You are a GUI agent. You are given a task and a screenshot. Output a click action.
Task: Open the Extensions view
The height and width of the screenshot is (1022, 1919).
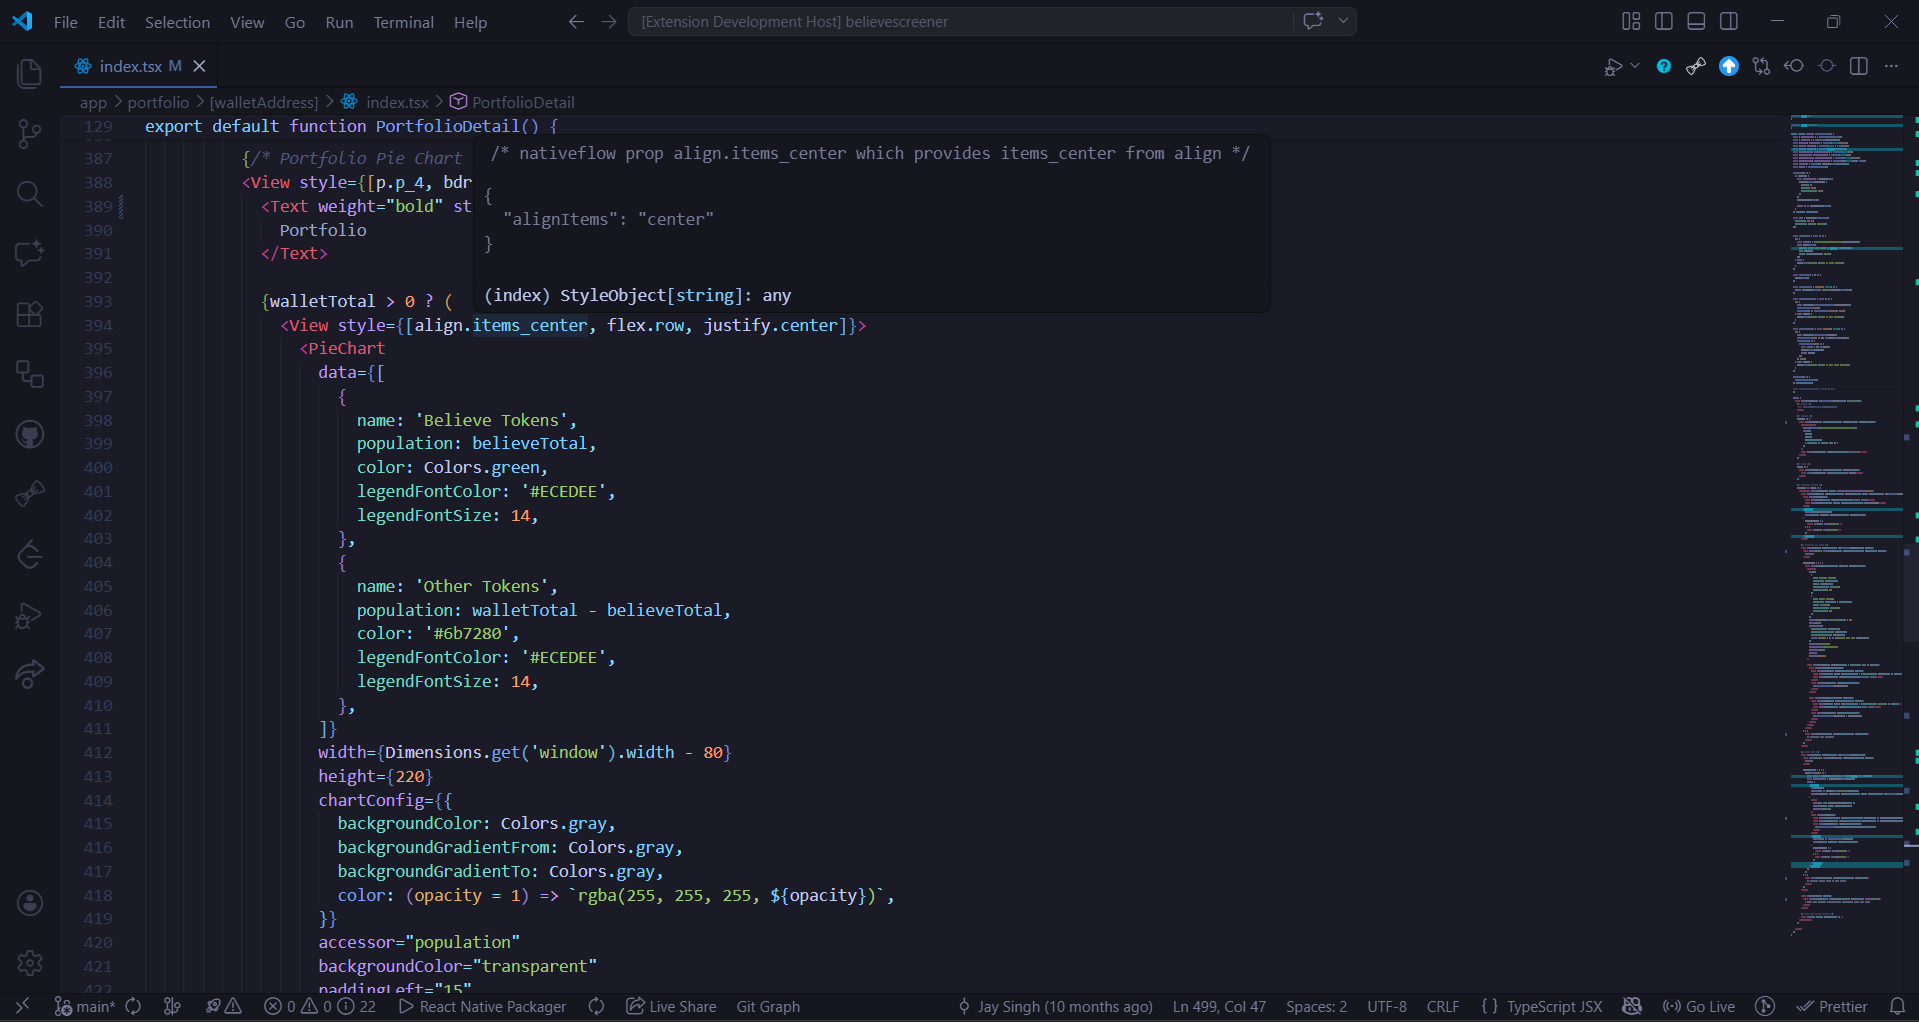(x=30, y=314)
